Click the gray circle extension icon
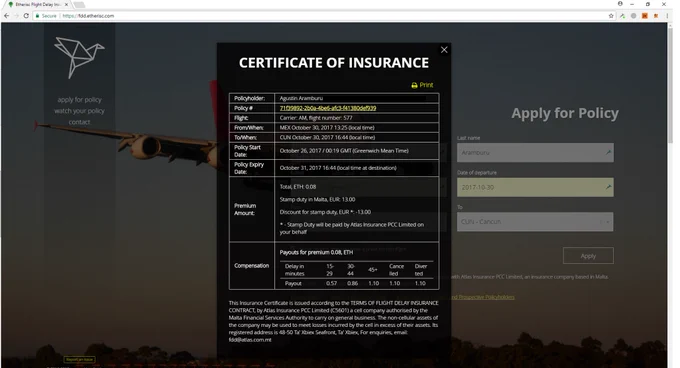The height and width of the screenshot is (368, 680). pos(634,16)
